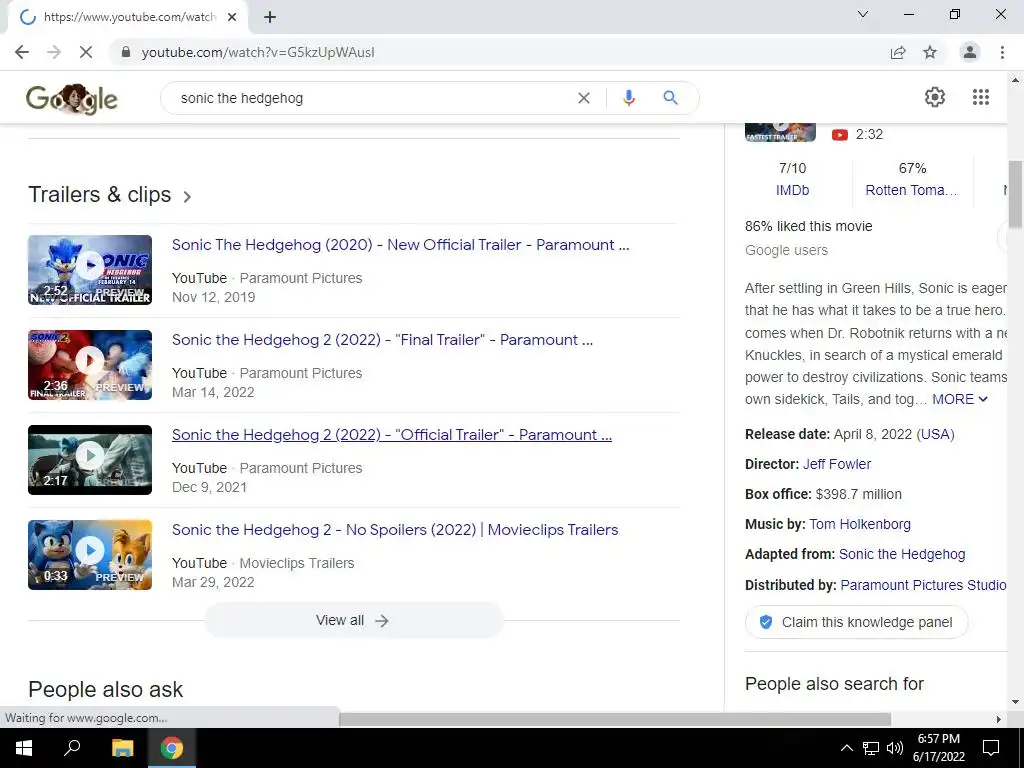Go back to the previous page
Screen dimensions: 1024x768
22,52
